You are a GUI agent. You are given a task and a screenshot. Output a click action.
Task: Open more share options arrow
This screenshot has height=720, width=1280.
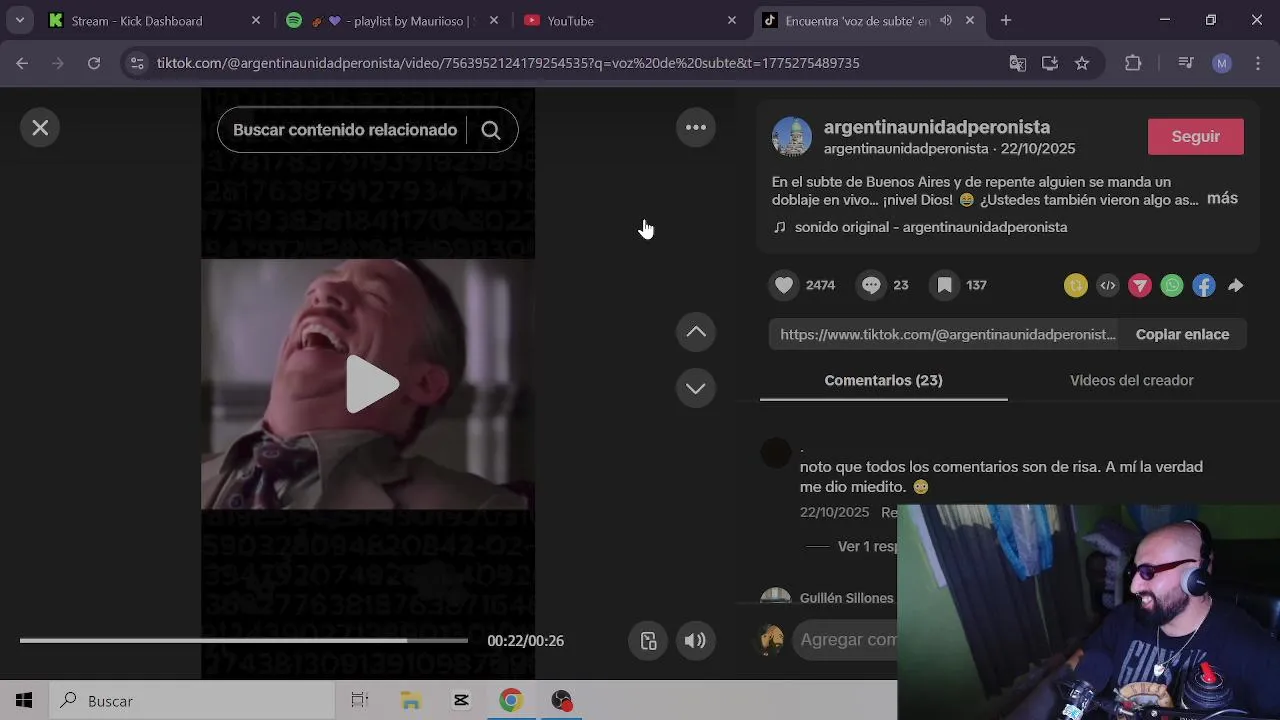click(1236, 286)
